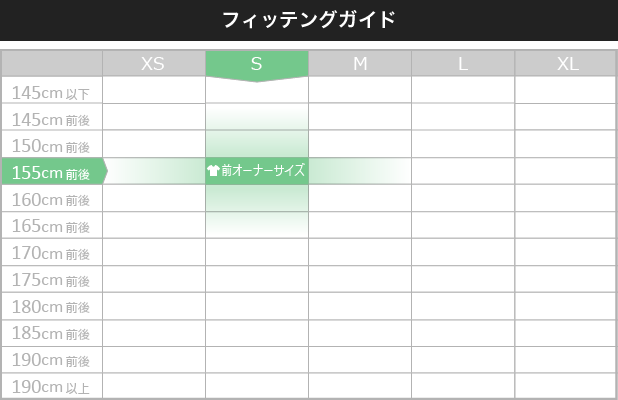Click the 190cm以上 height row label

(x=52, y=386)
